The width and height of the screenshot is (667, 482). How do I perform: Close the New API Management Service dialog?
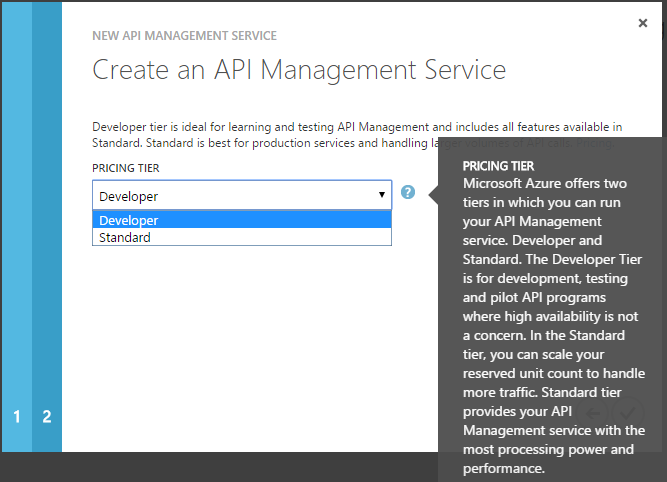(x=643, y=23)
